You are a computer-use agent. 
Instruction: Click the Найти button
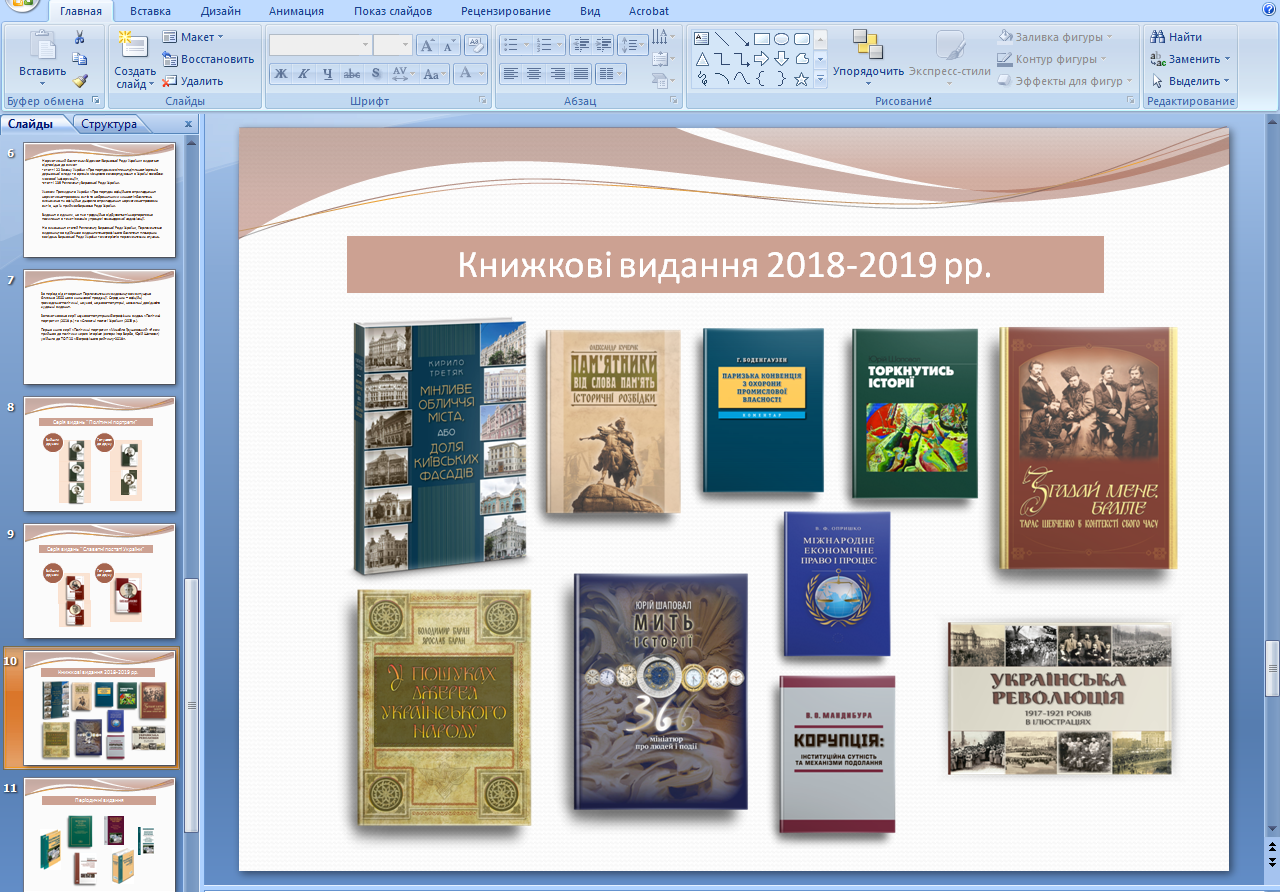click(x=1176, y=37)
